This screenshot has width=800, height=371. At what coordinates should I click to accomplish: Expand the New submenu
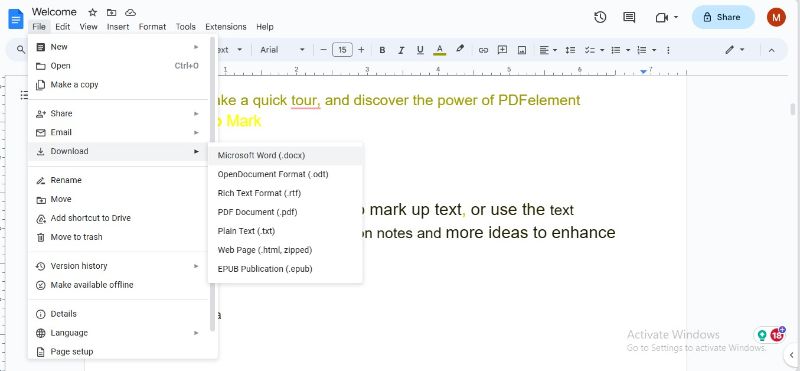click(118, 47)
